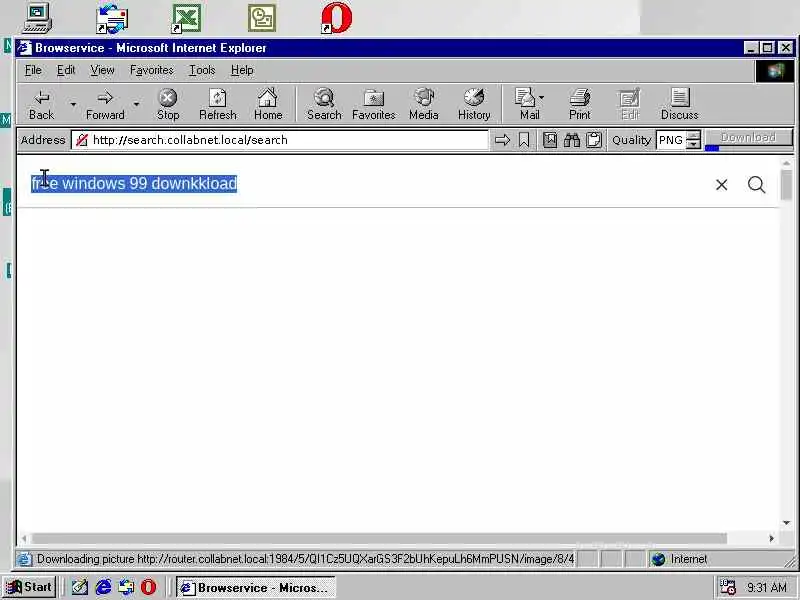Click the horizontal scrollbar right arrow

[771, 538]
